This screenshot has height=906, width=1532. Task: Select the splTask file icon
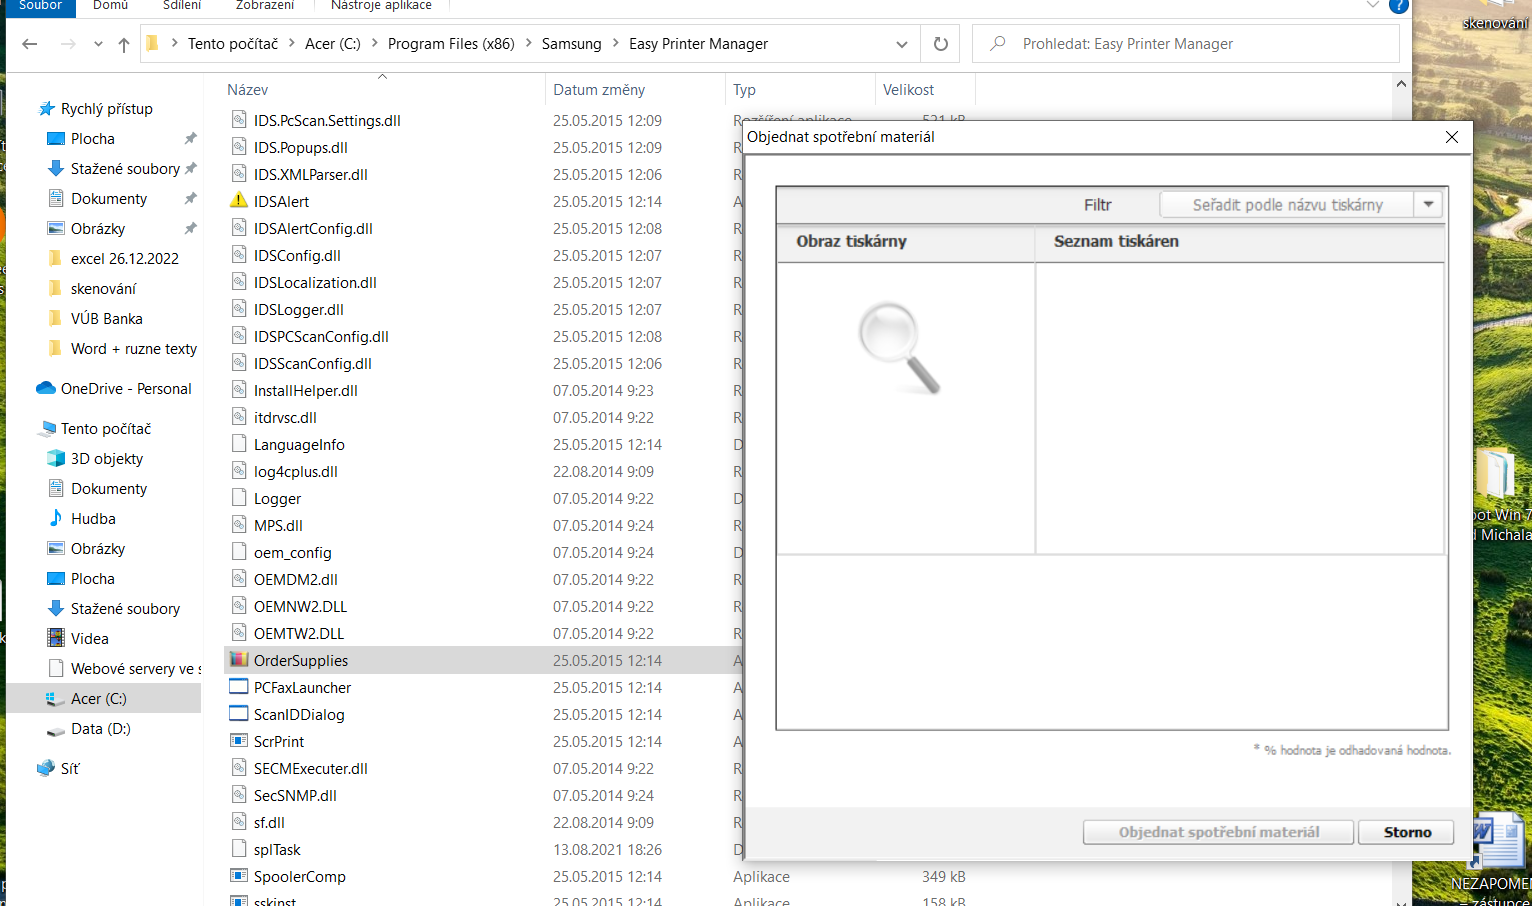pyautogui.click(x=239, y=849)
